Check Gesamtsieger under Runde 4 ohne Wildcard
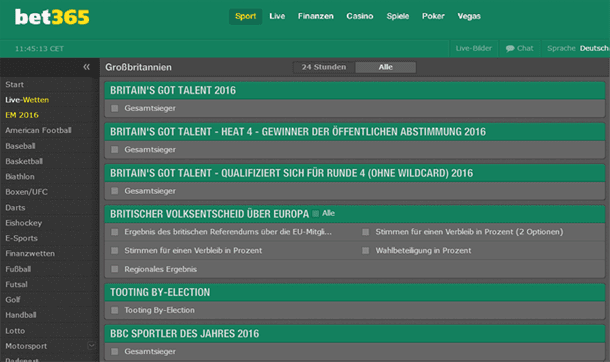Image resolution: width=610 pixels, height=362 pixels. point(115,191)
